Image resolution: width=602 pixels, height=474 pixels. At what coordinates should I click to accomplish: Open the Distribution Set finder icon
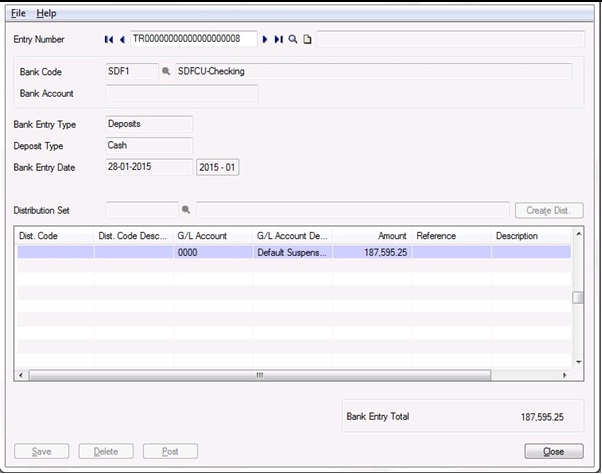click(186, 210)
